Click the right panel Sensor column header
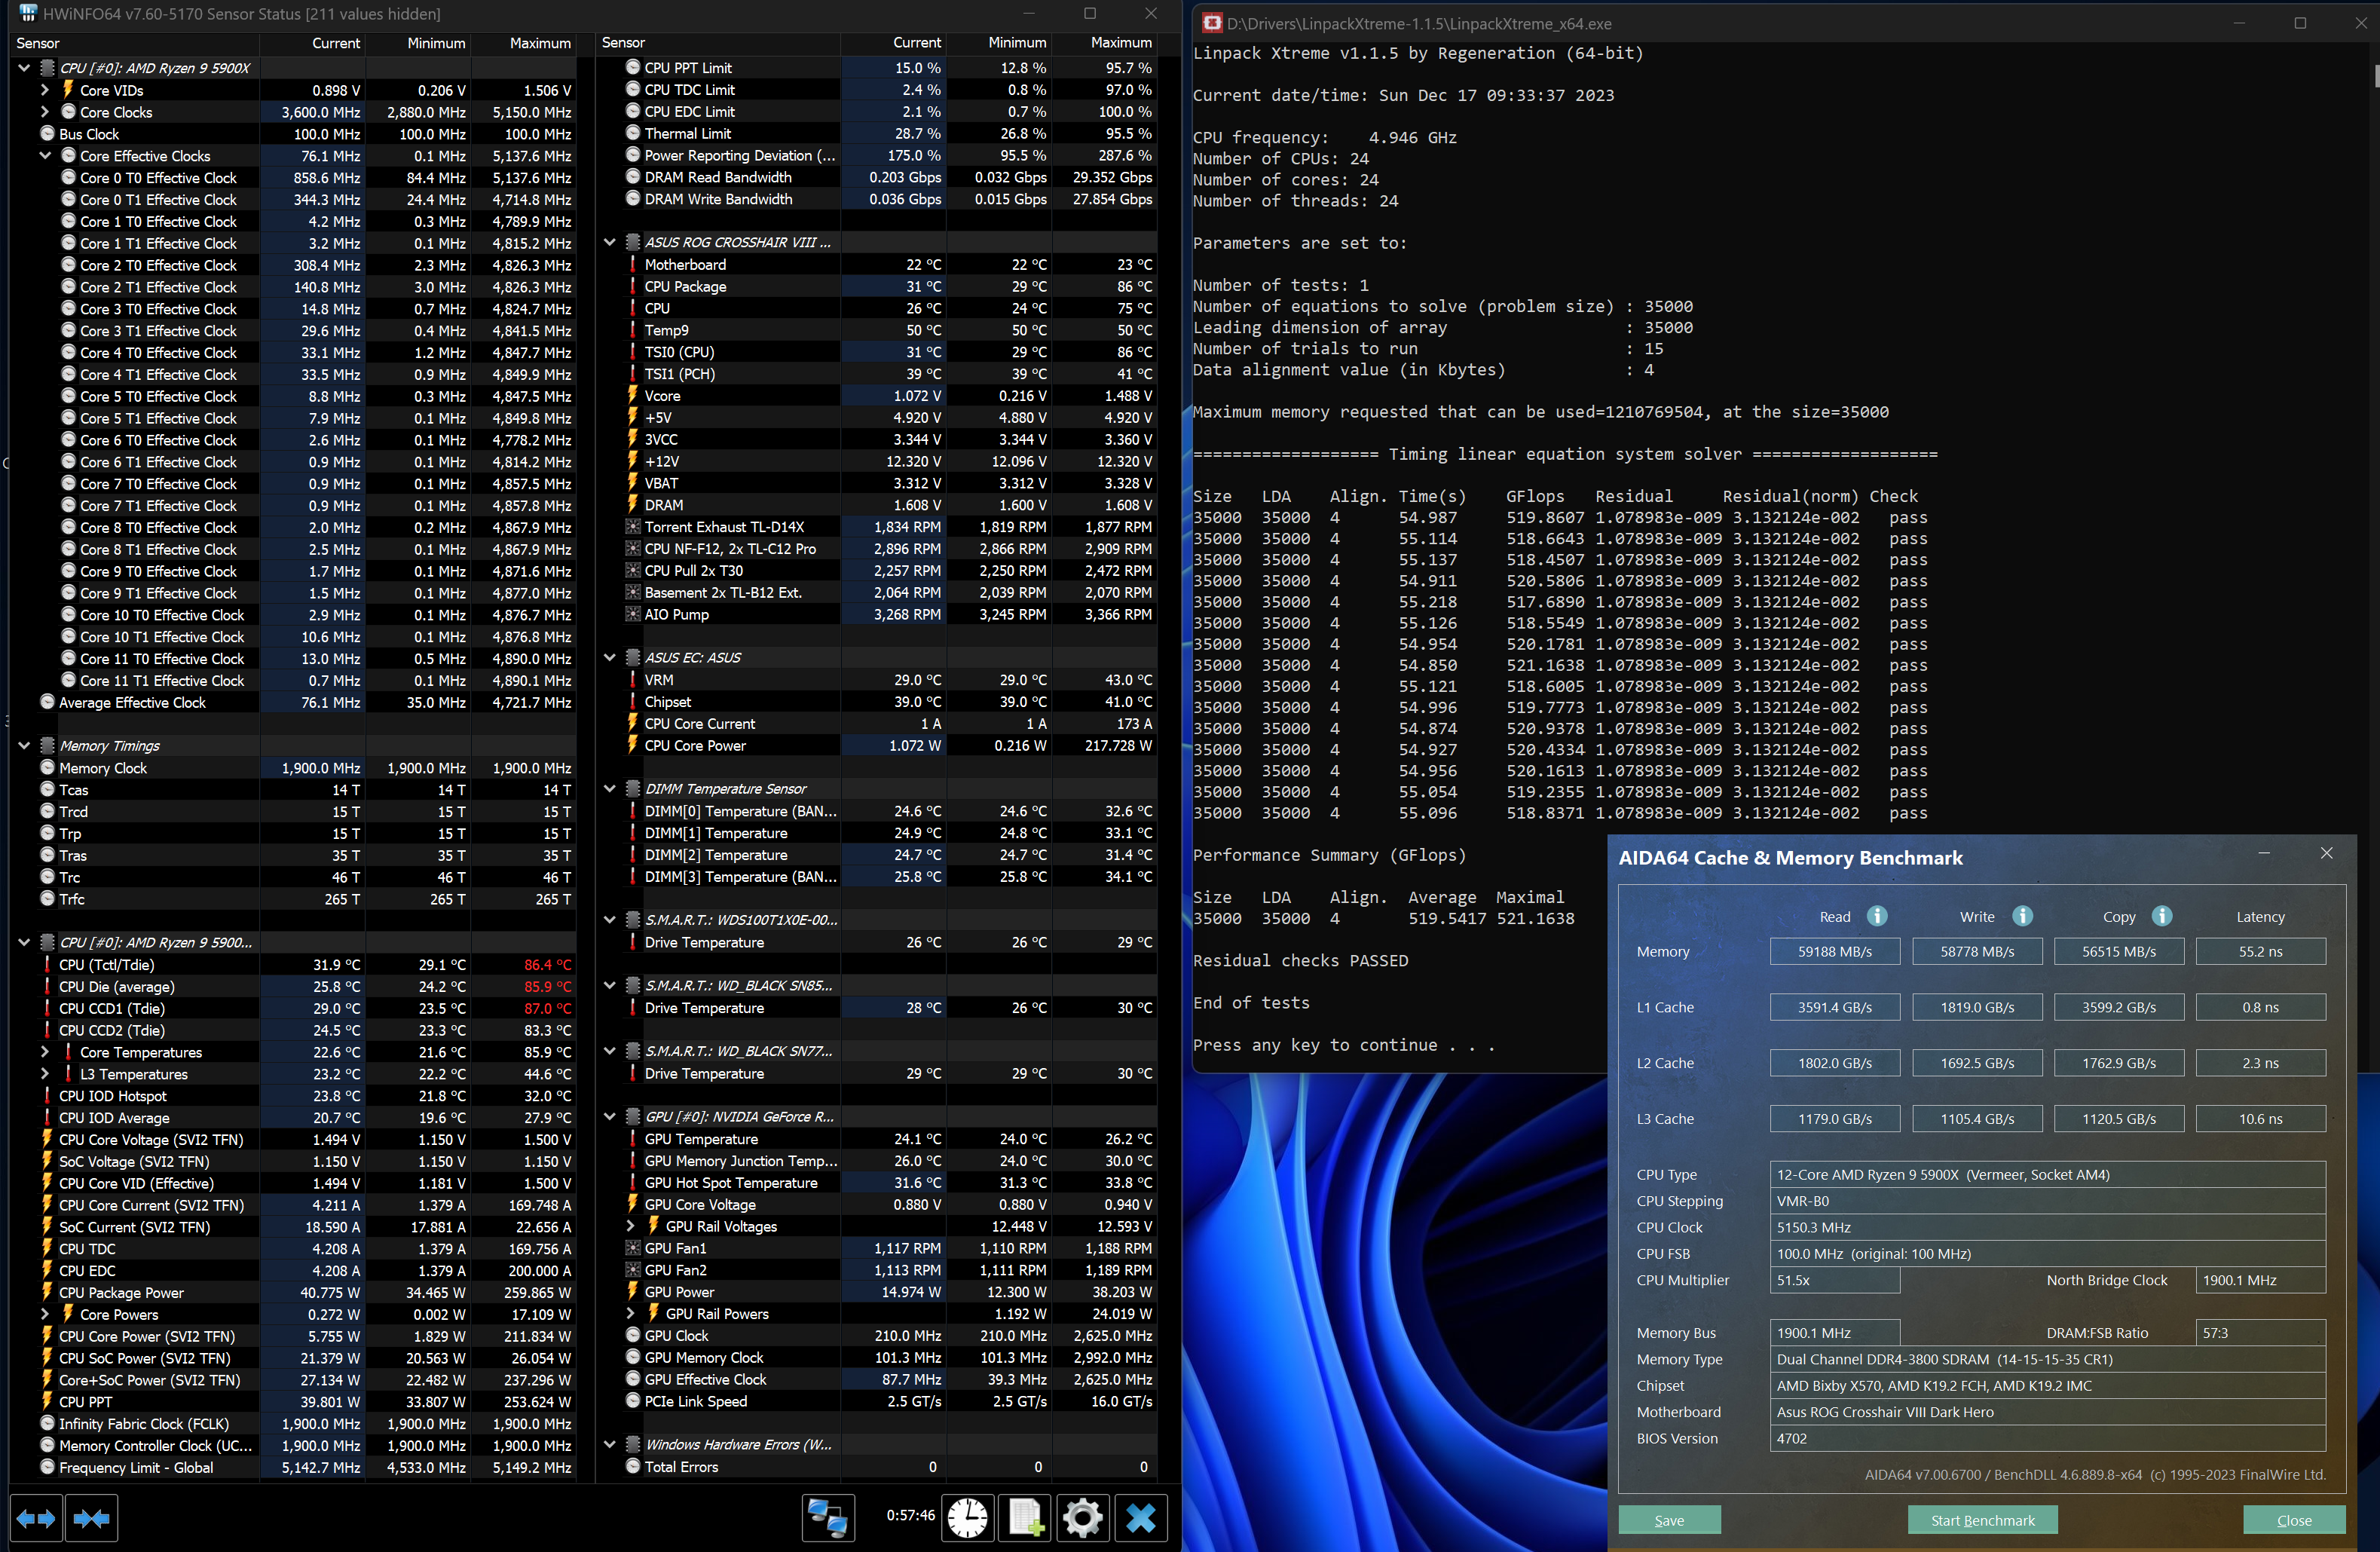2380x1552 pixels. (718, 43)
